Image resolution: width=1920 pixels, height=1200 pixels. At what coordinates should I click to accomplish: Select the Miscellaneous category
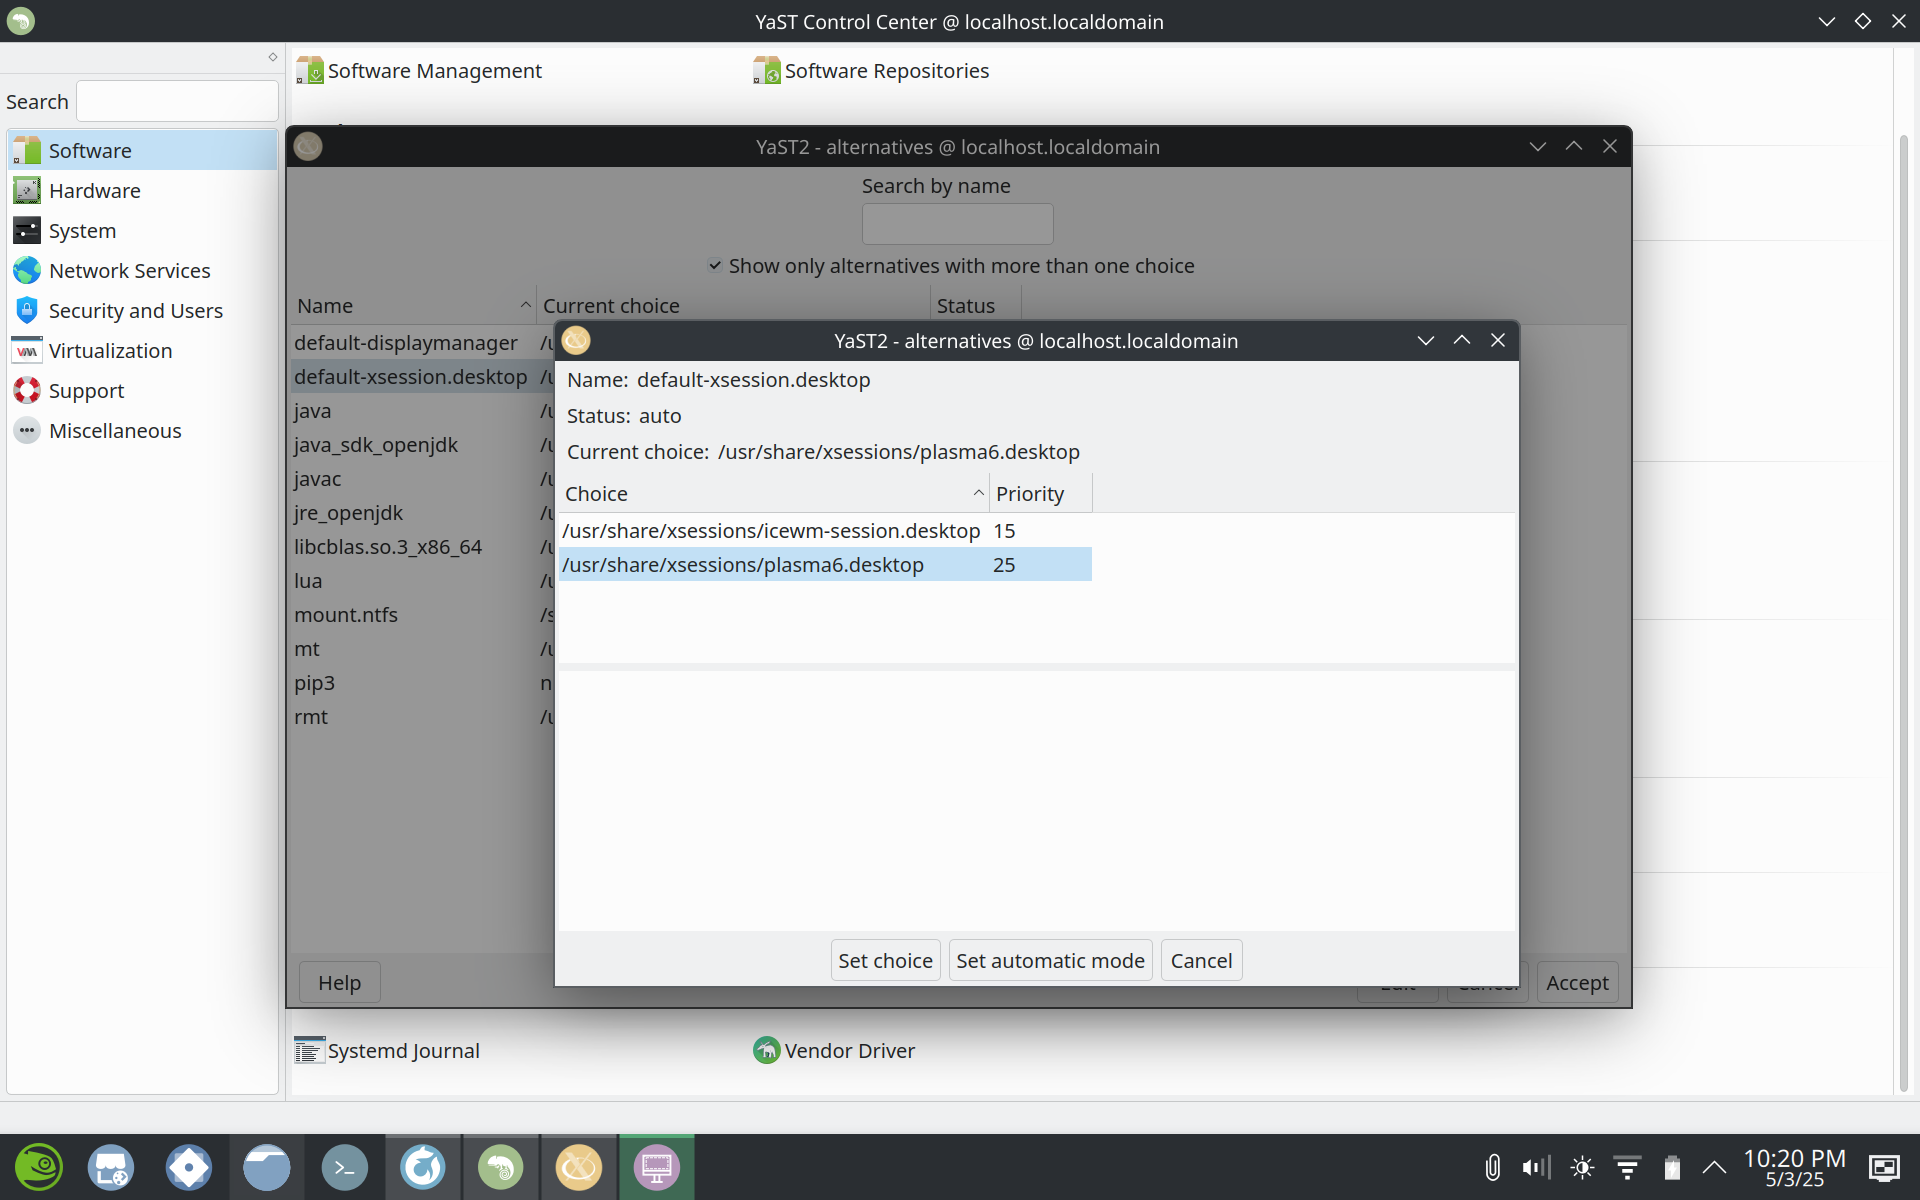[115, 430]
